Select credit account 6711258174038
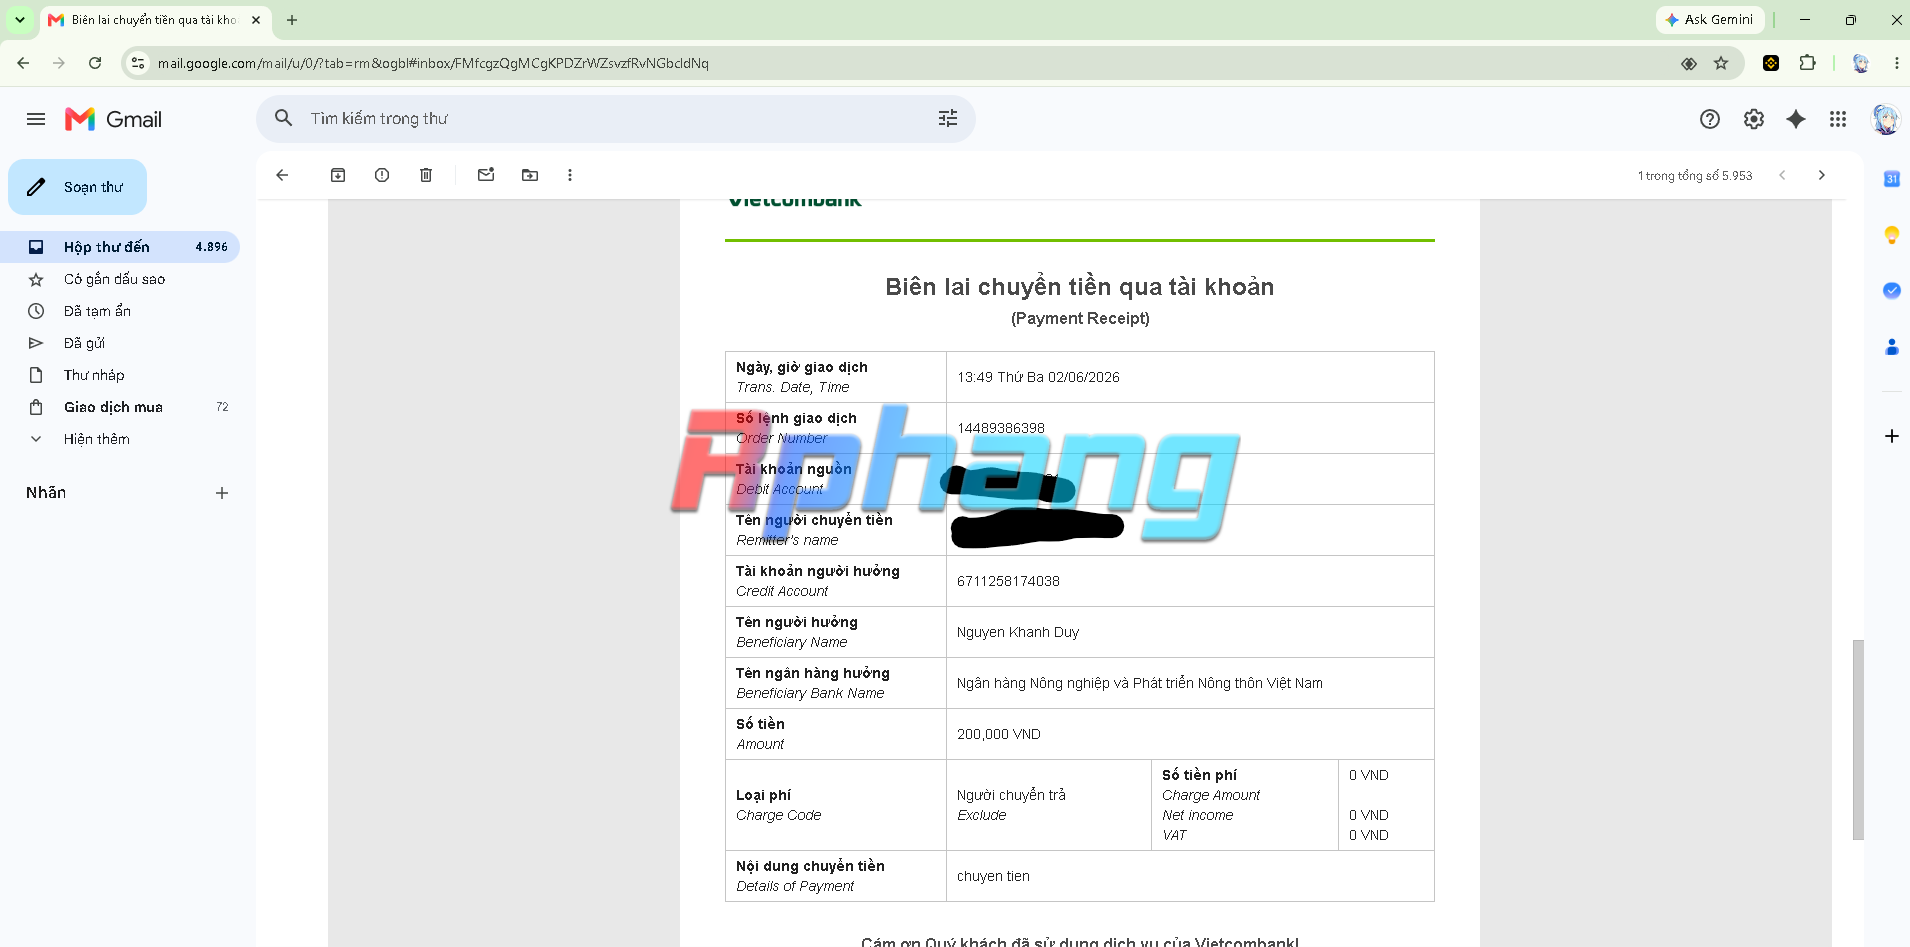Screen dimensions: 1910x947 1008,581
